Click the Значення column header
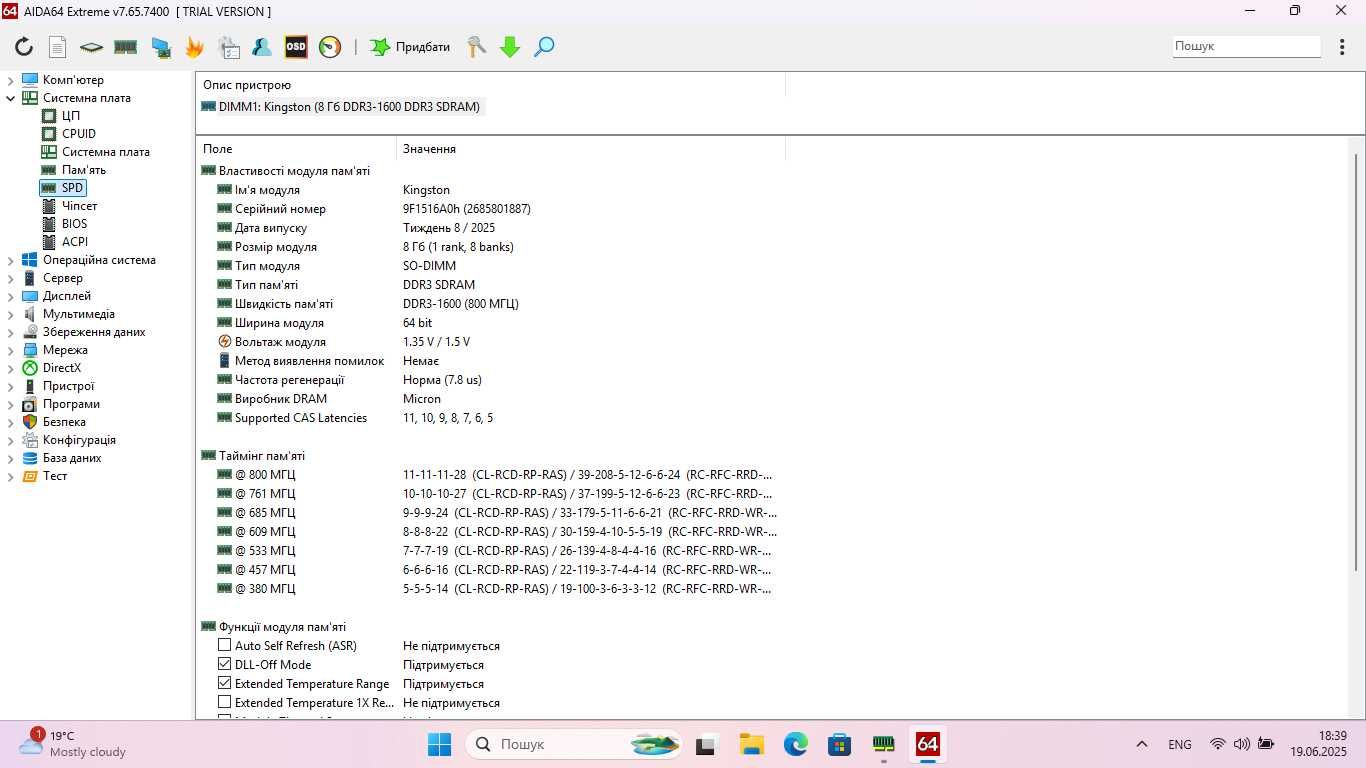 591,148
